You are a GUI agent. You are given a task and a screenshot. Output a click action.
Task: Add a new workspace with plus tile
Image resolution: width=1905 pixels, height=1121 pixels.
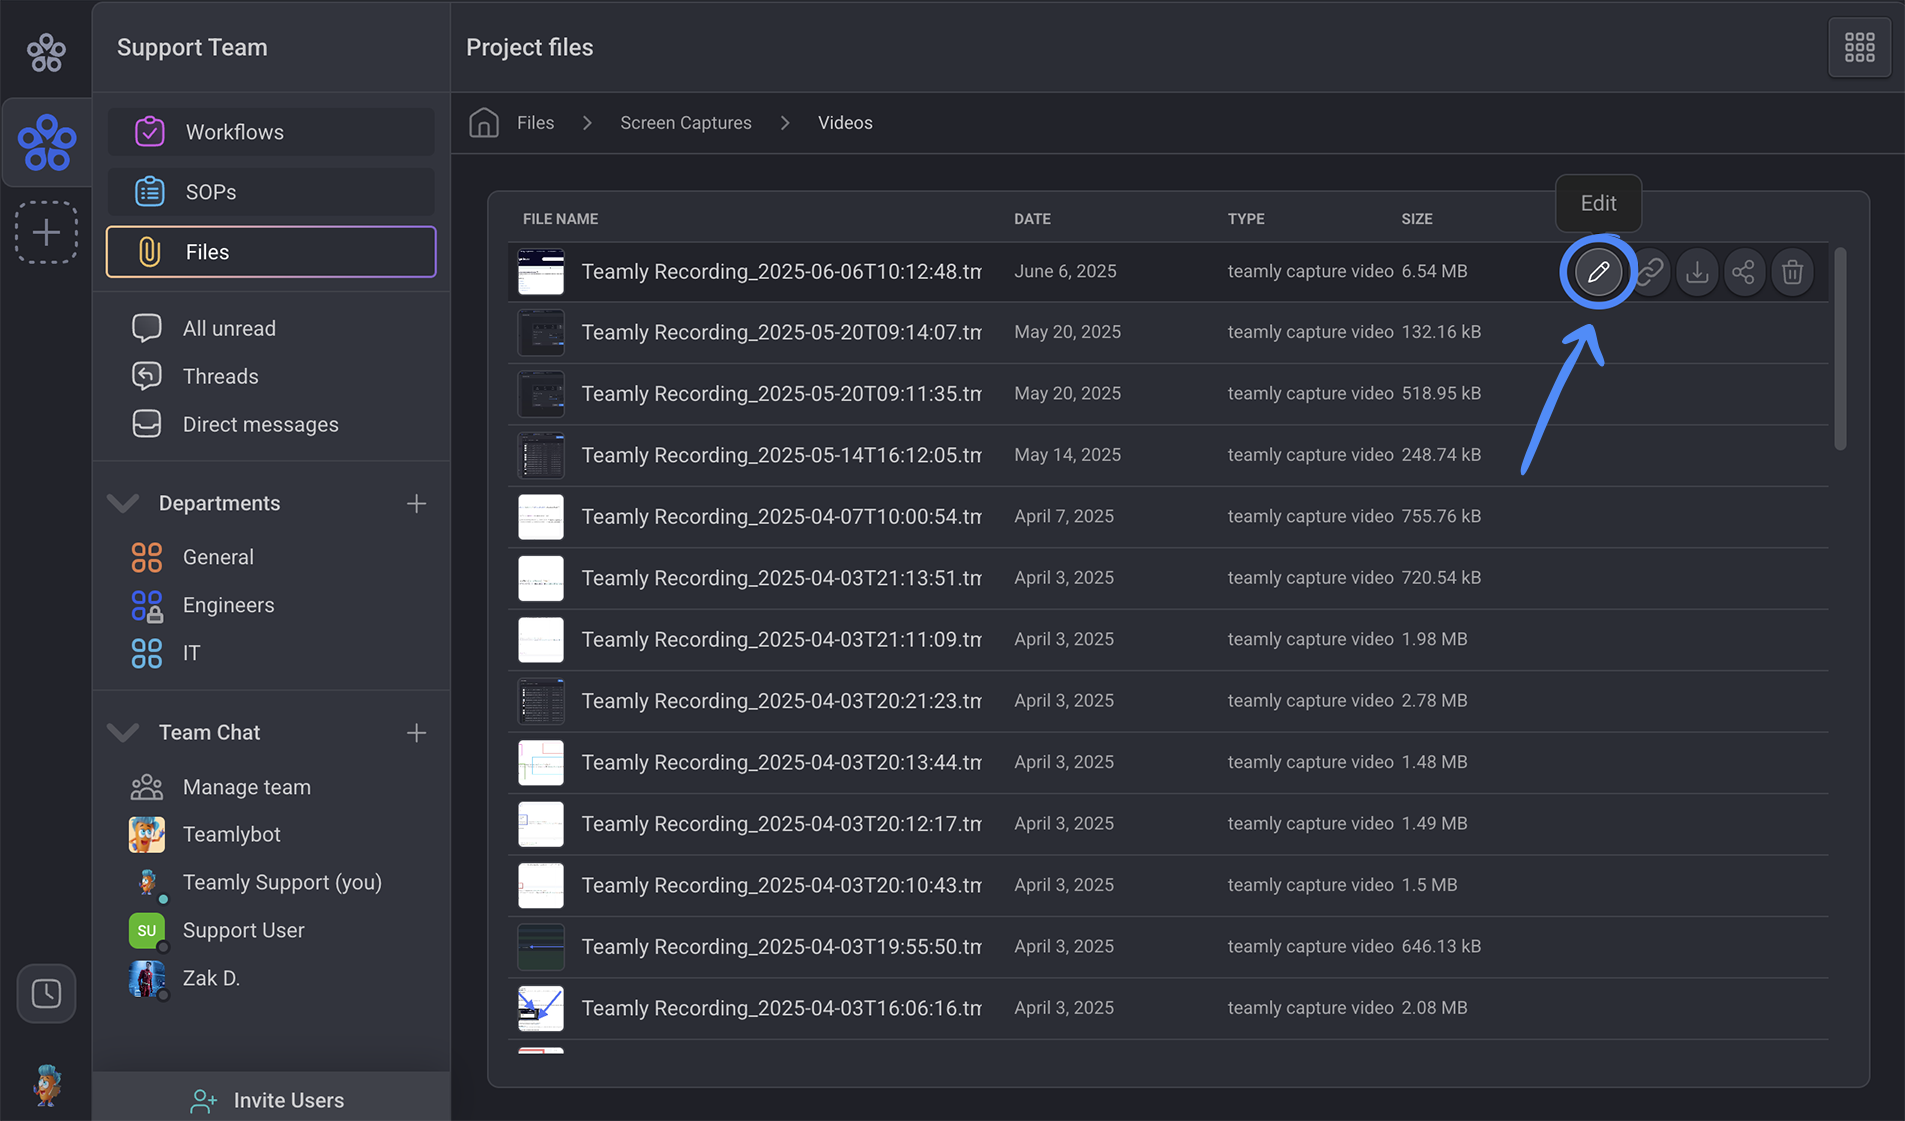[x=46, y=232]
